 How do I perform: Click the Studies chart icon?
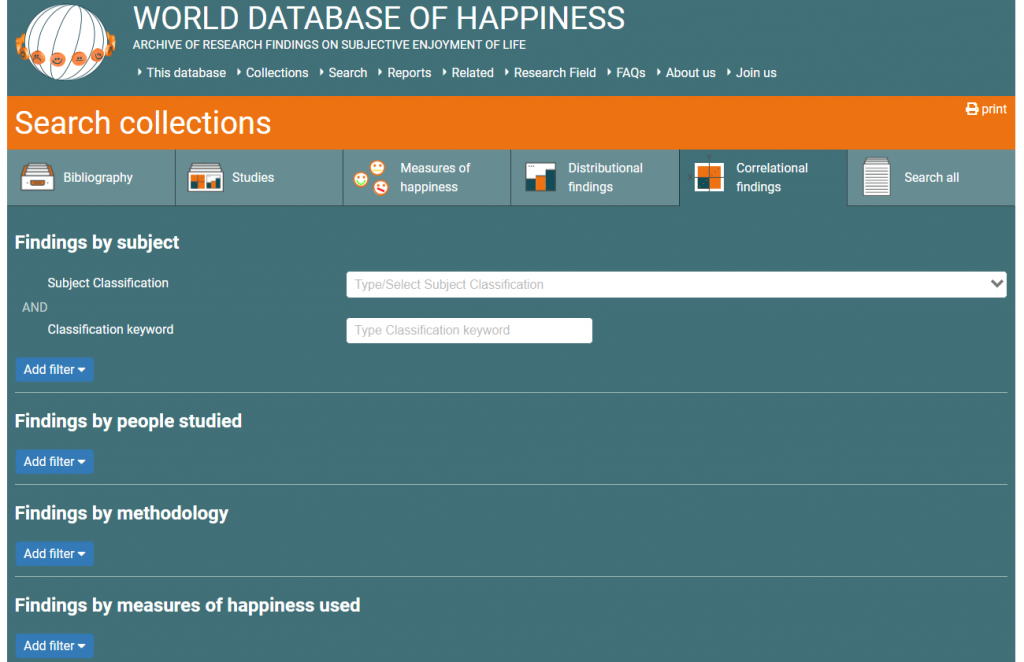[205, 177]
